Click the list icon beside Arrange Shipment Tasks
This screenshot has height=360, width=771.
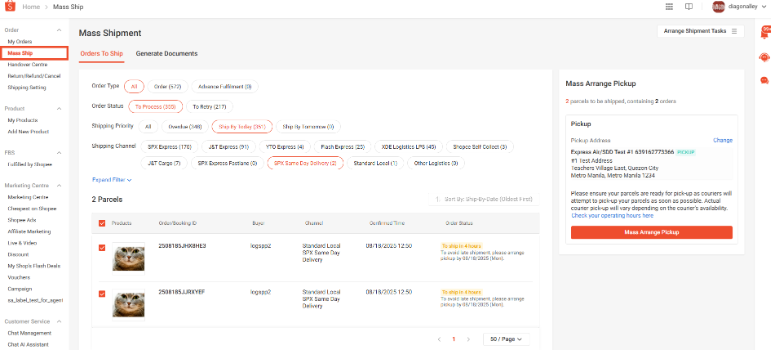pyautogui.click(x=734, y=31)
